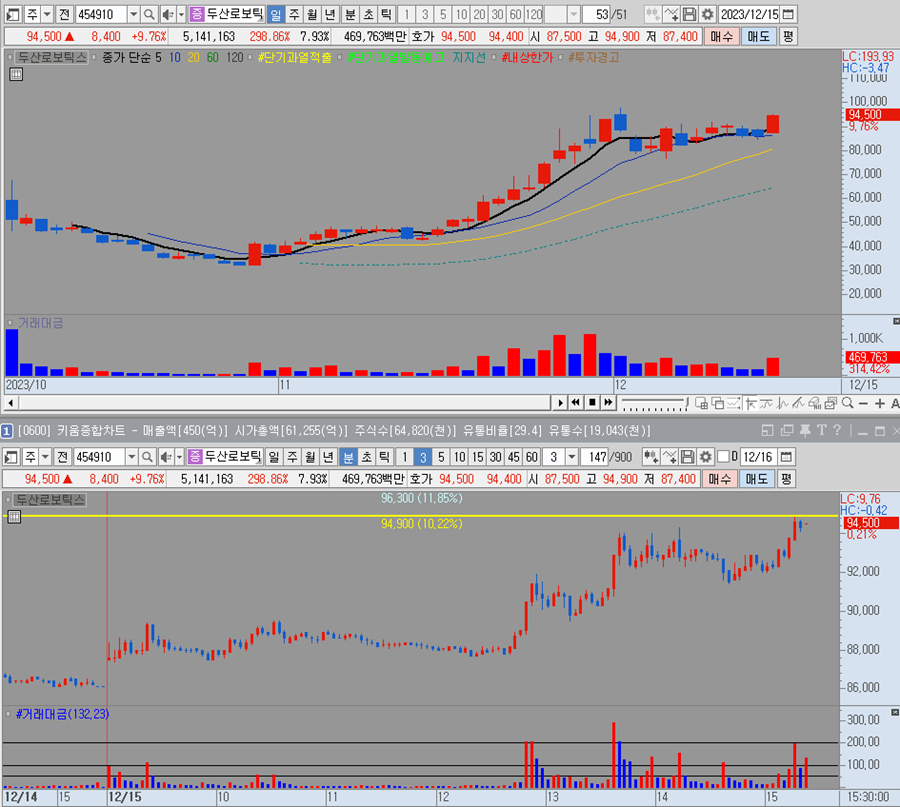Screen dimensions: 900x807
Task: Click the save diskette icon in lower chart toolbar
Action: (688, 457)
